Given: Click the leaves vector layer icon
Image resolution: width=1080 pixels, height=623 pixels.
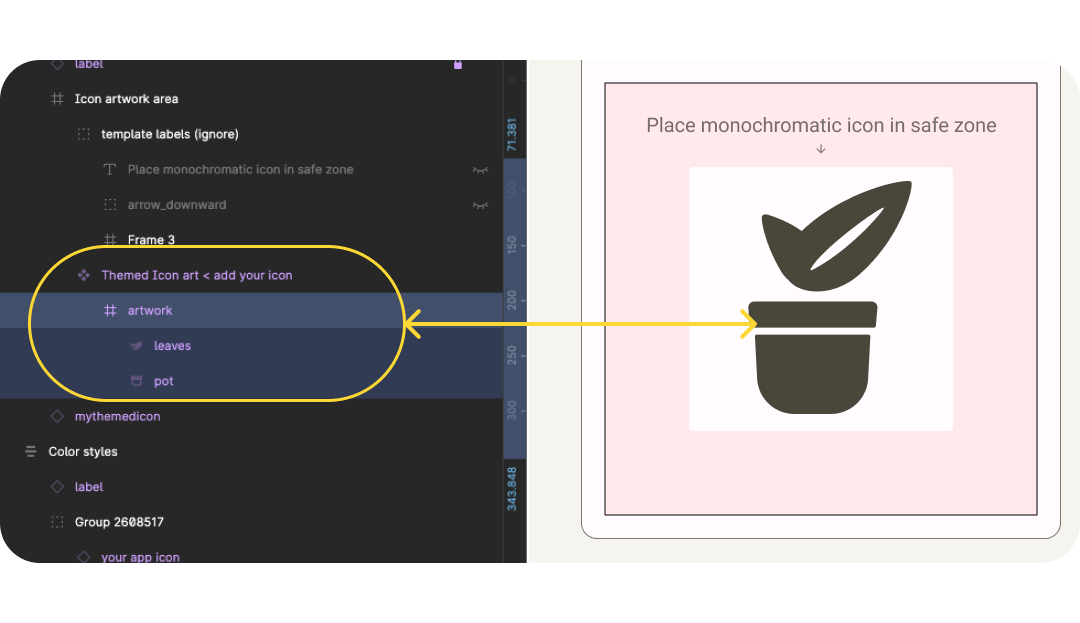Looking at the screenshot, I should 137,346.
